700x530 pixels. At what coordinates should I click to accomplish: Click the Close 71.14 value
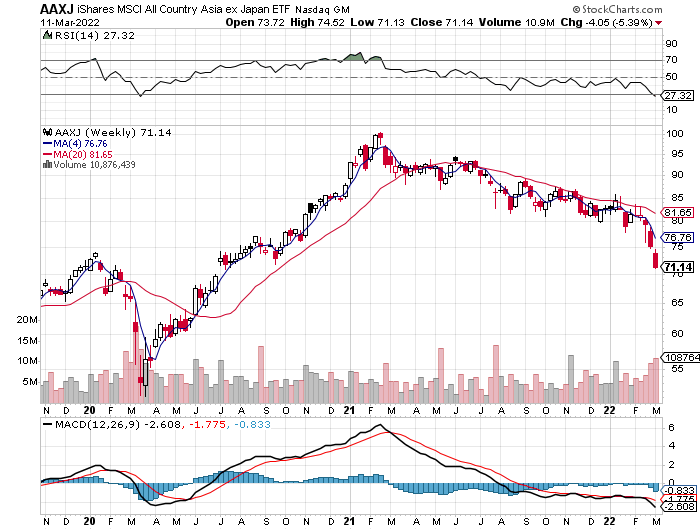tap(441, 22)
